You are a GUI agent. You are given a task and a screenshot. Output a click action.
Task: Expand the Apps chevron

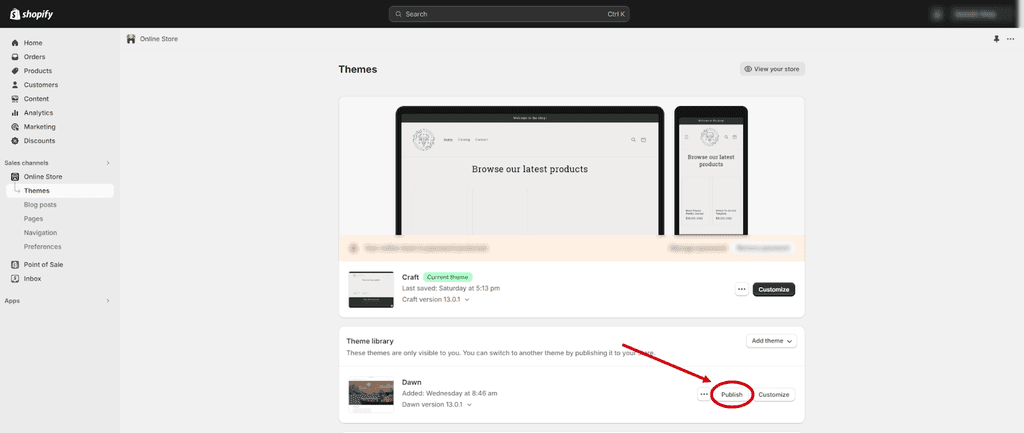[108, 301]
